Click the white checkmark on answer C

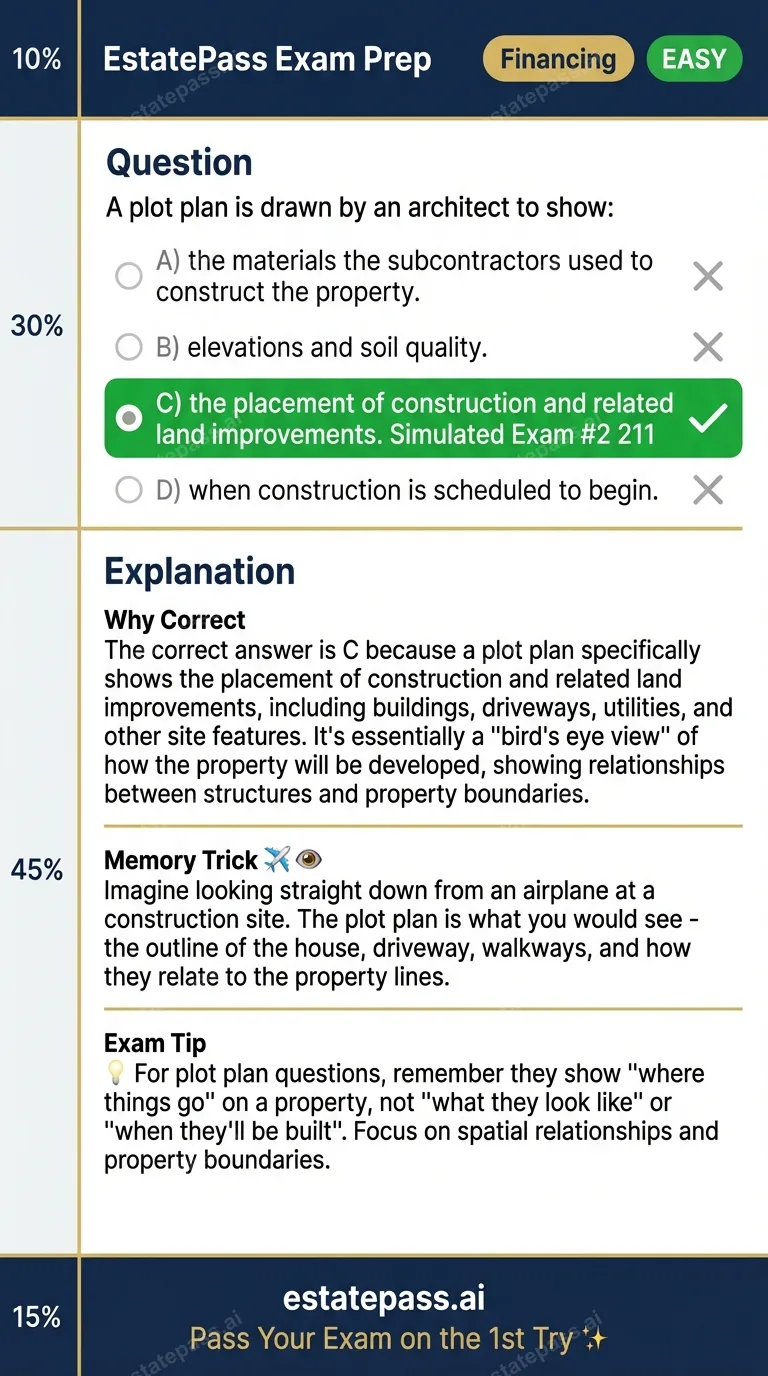(x=708, y=418)
